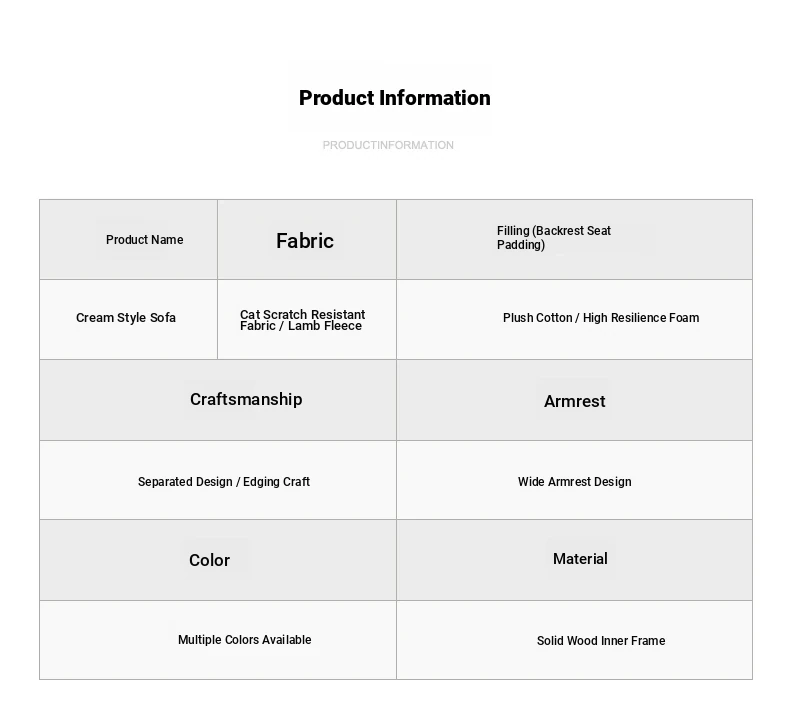Click the Product Name header cell

[128, 239]
